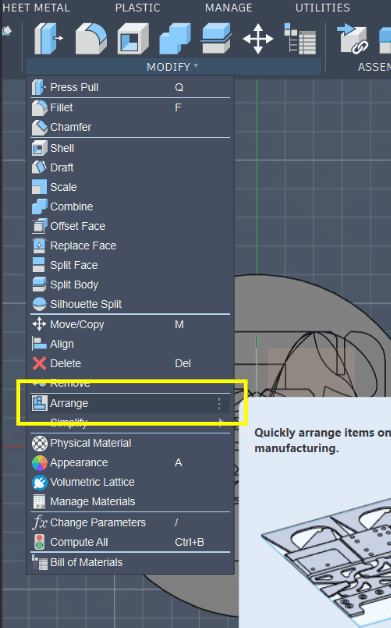This screenshot has width=391, height=628.
Task: Choose Chamfer from Modify menu
Action: point(130,127)
